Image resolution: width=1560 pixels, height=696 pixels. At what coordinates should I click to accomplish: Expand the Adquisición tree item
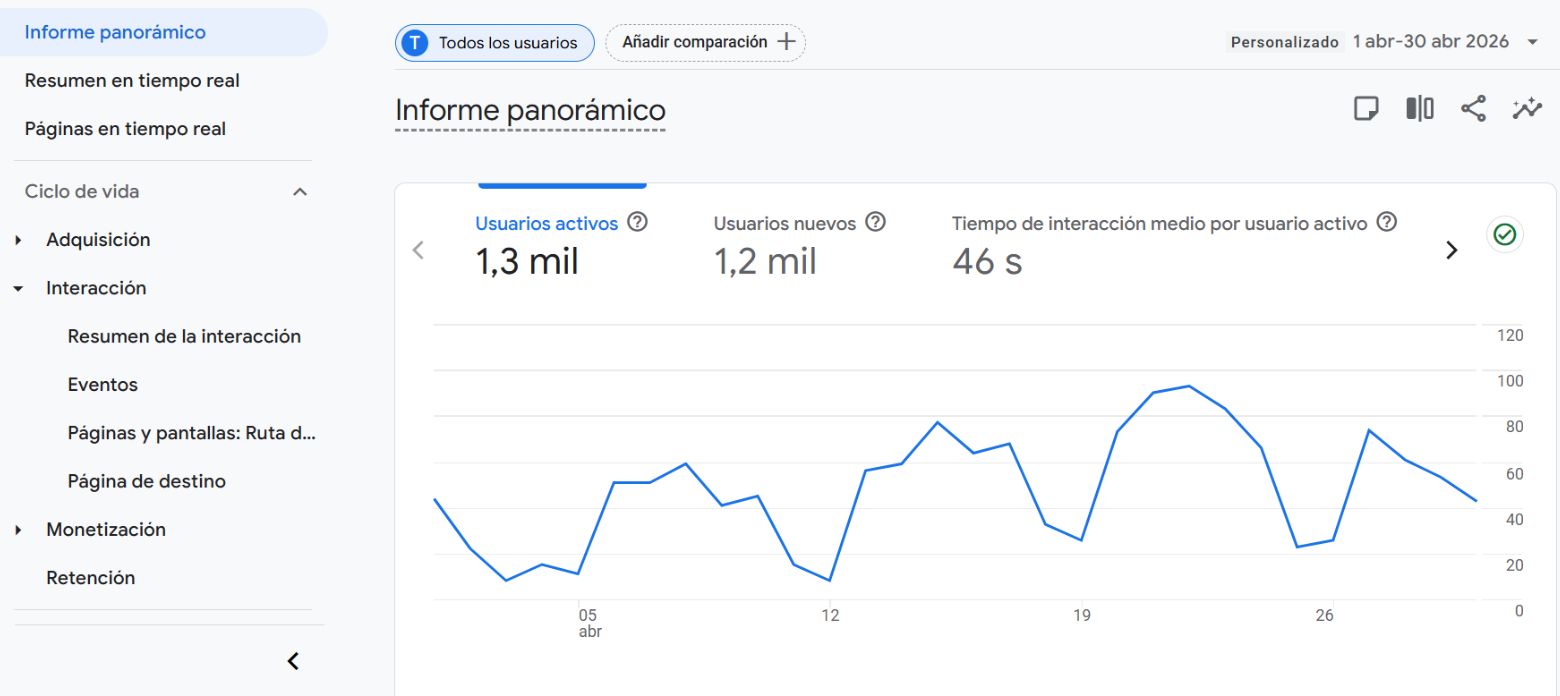[18, 240]
